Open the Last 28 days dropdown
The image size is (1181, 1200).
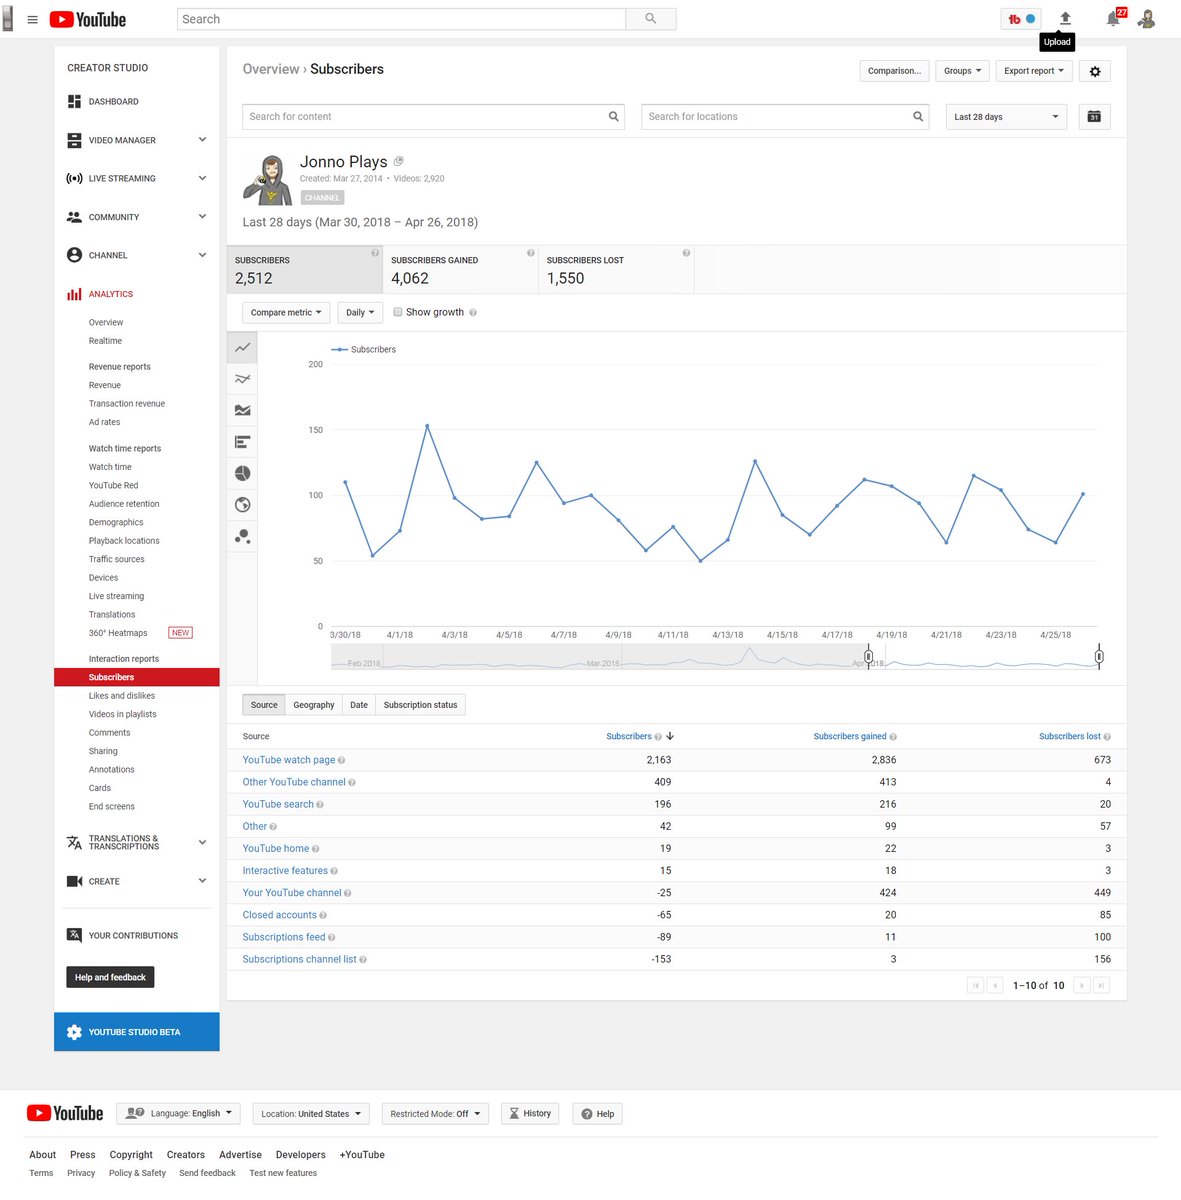point(1006,117)
